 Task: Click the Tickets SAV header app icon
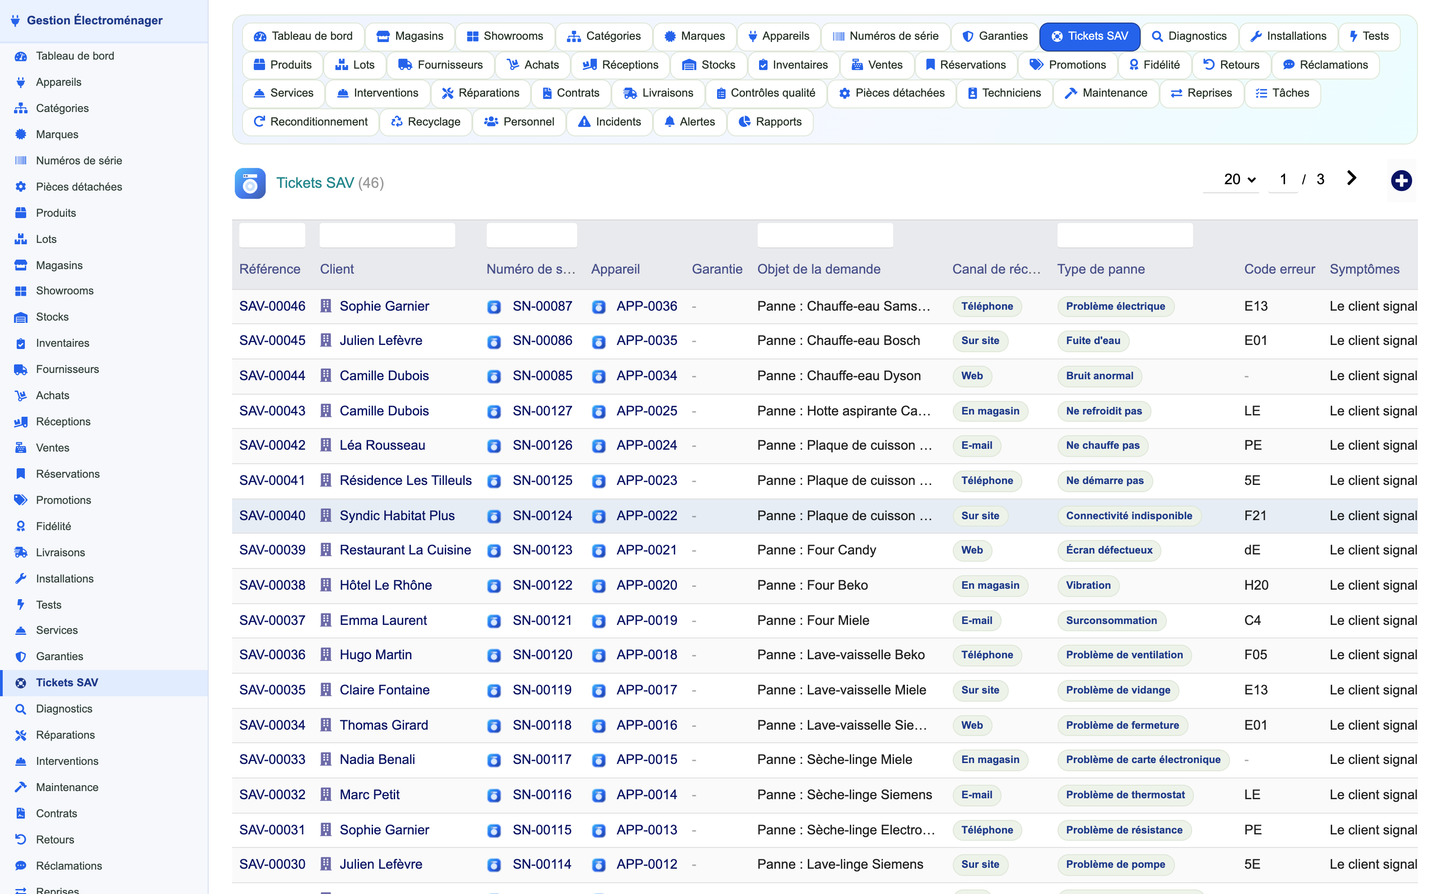click(250, 183)
